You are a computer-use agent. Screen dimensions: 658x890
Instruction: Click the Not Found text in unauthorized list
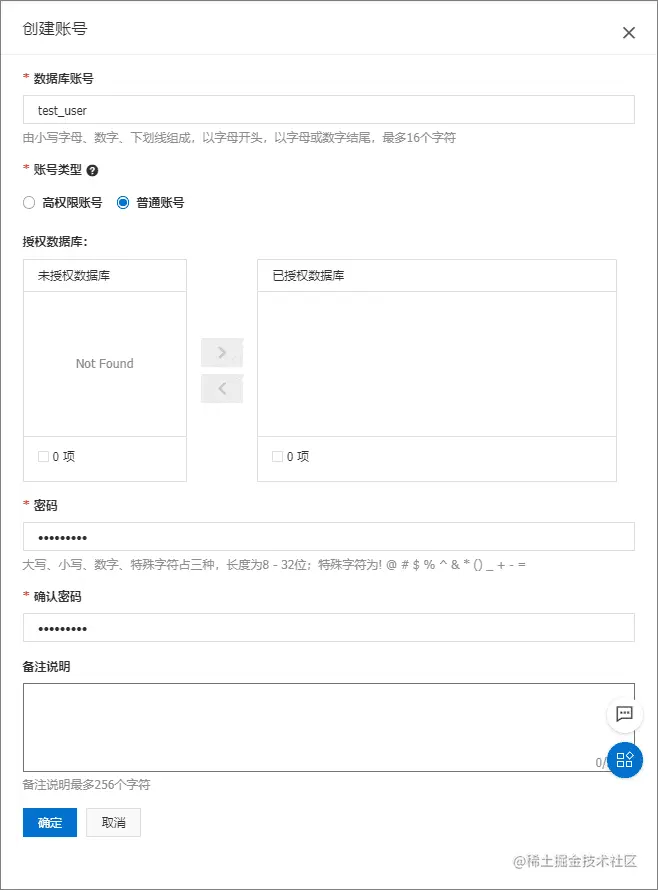(x=105, y=364)
